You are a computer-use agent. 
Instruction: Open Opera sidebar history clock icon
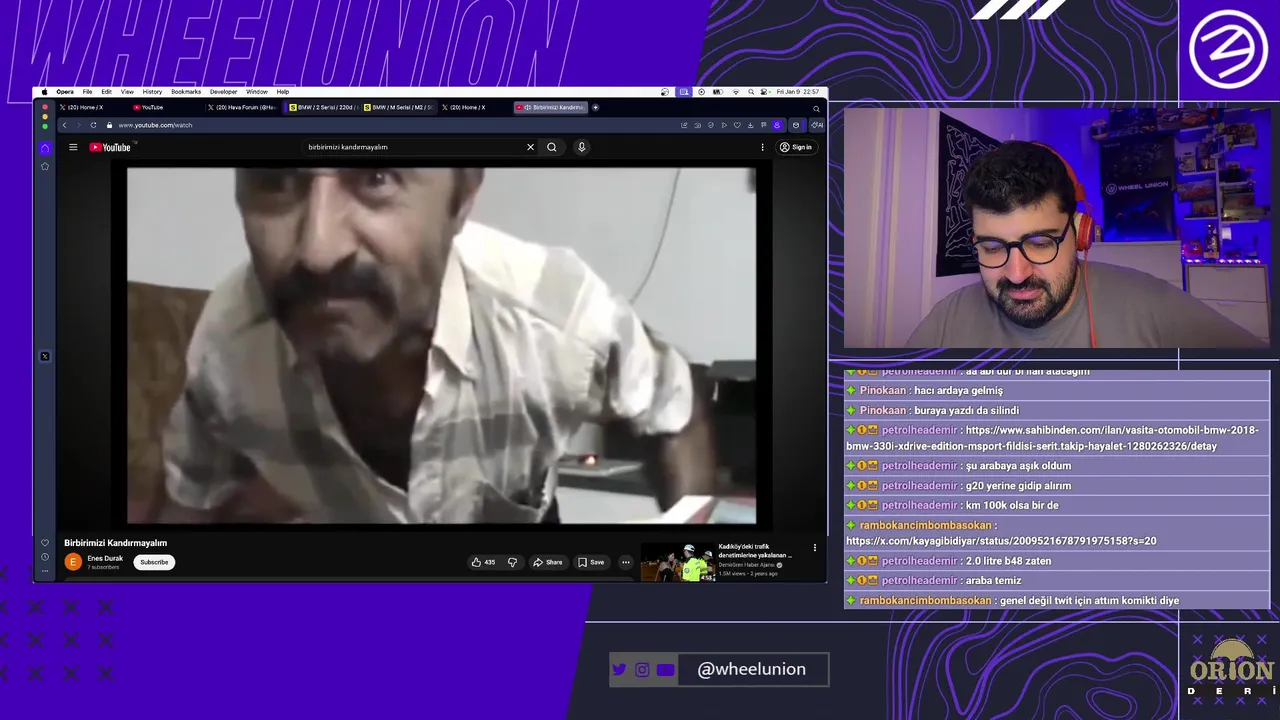pyautogui.click(x=44, y=557)
